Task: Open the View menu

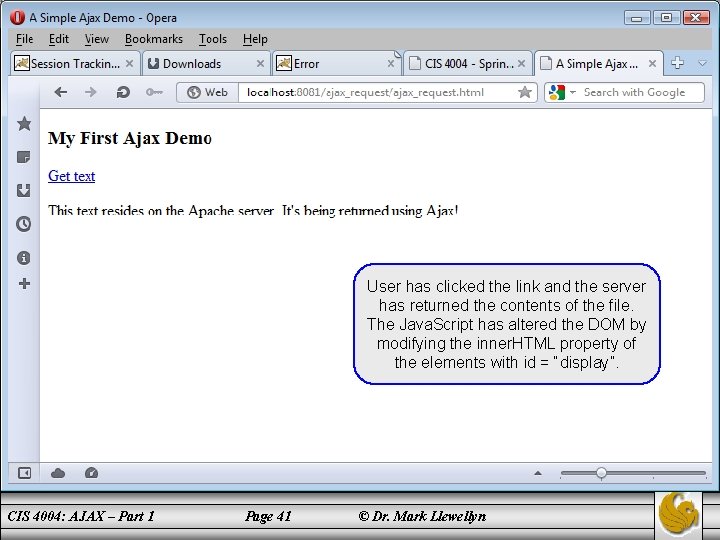Action: click(x=96, y=39)
